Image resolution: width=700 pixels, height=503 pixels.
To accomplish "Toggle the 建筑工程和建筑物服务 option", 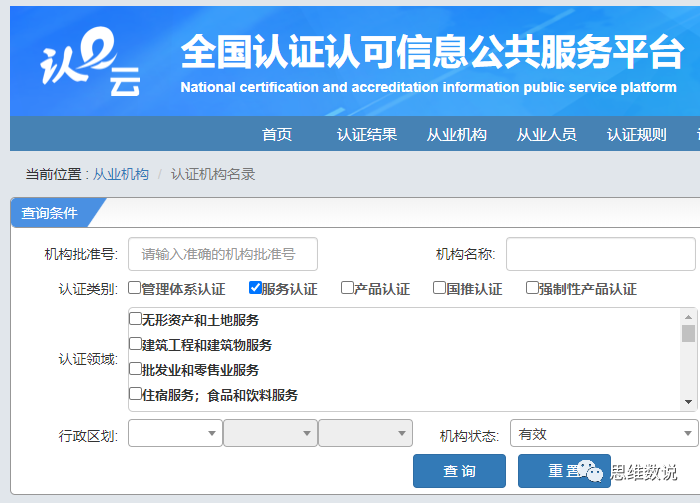I will (135, 344).
